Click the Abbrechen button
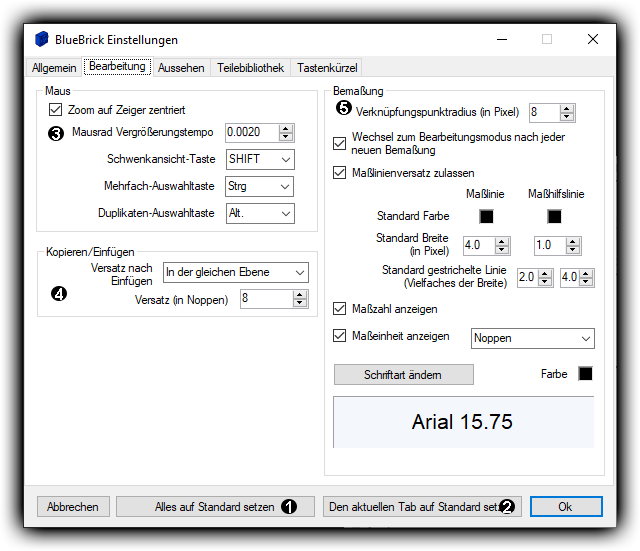The height and width of the screenshot is (551, 640). pyautogui.click(x=73, y=507)
